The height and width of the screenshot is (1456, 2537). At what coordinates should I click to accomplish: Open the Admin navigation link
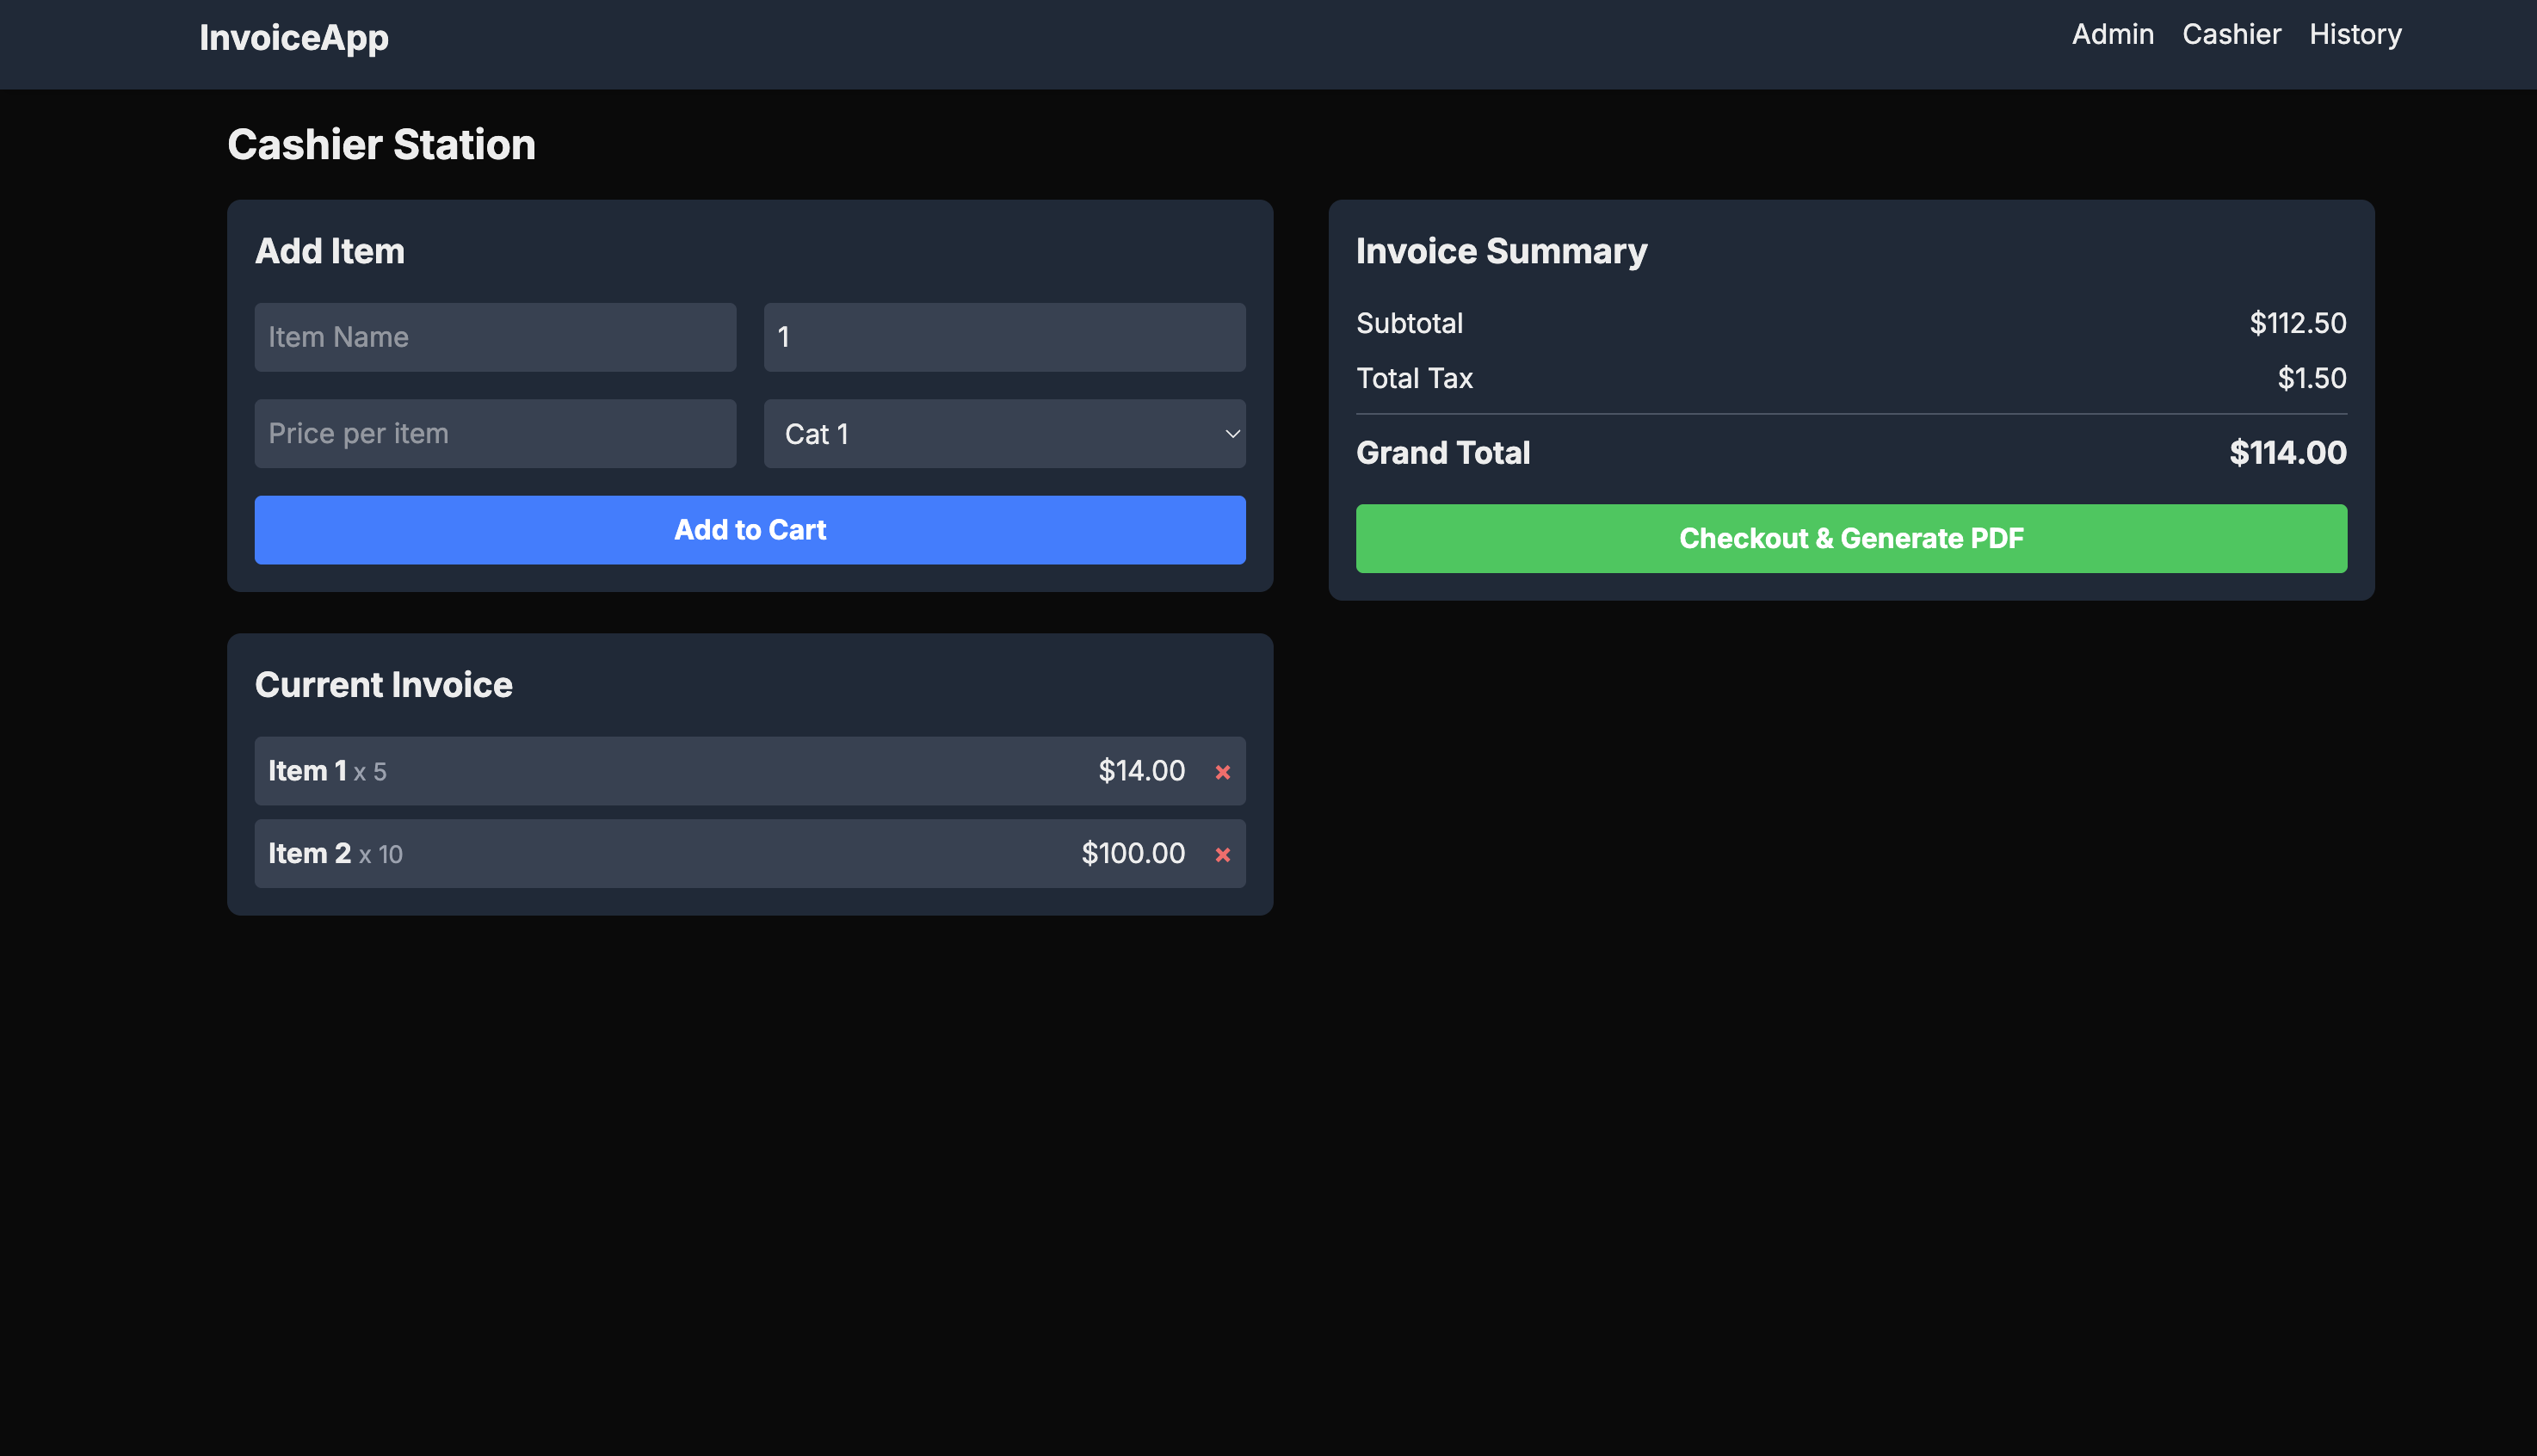(2112, 35)
